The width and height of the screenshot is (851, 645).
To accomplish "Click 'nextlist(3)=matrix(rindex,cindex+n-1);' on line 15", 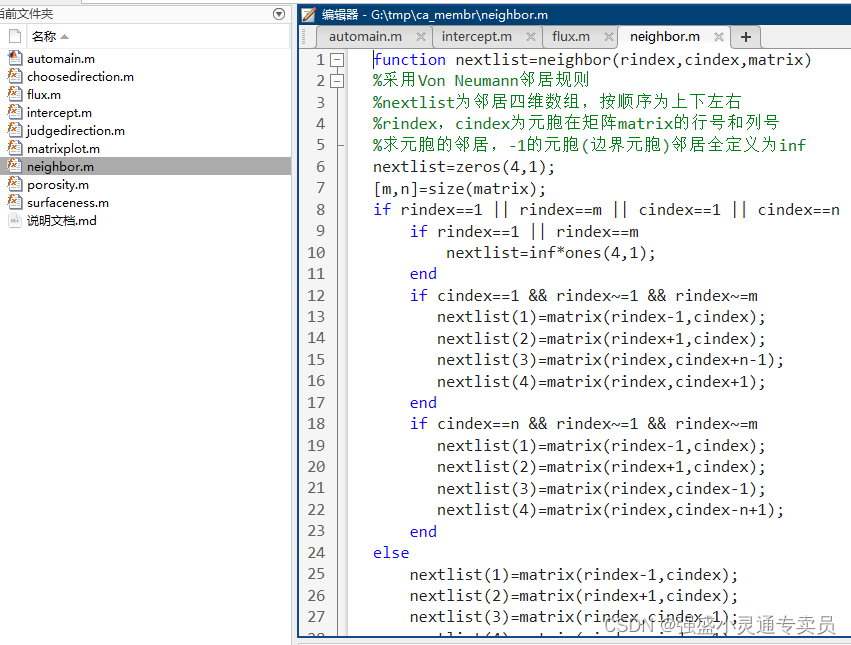I will pos(611,360).
